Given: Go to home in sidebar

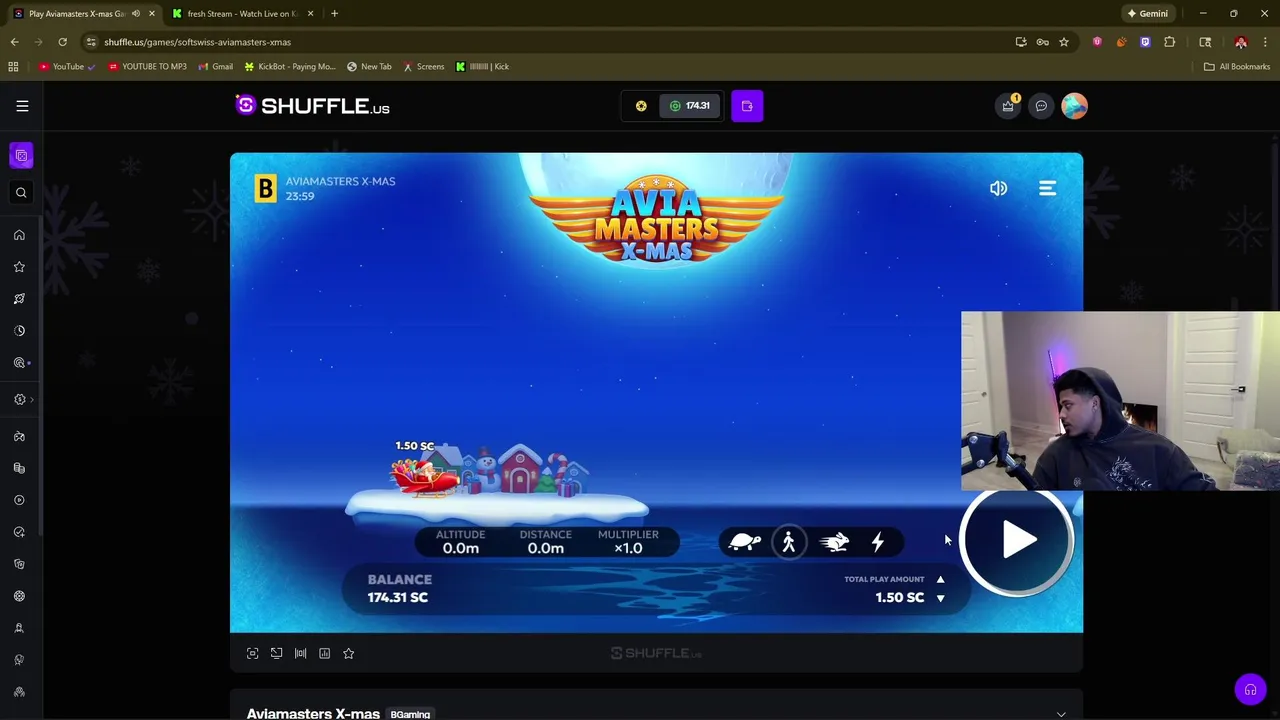Looking at the screenshot, I should tap(19, 235).
